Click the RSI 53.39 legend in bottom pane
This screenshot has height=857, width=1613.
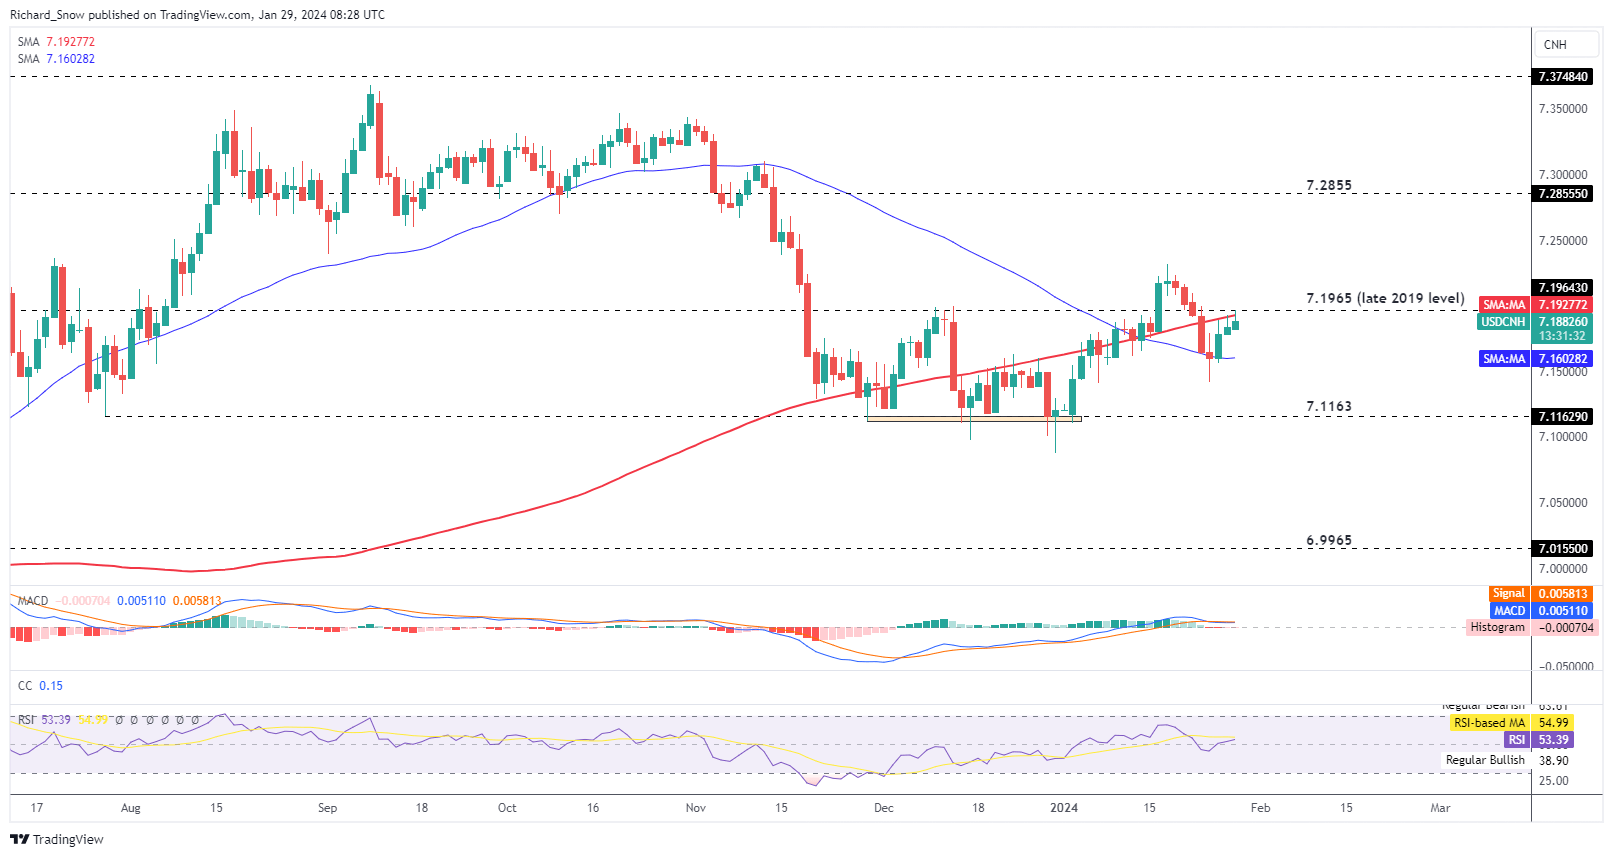pos(44,720)
